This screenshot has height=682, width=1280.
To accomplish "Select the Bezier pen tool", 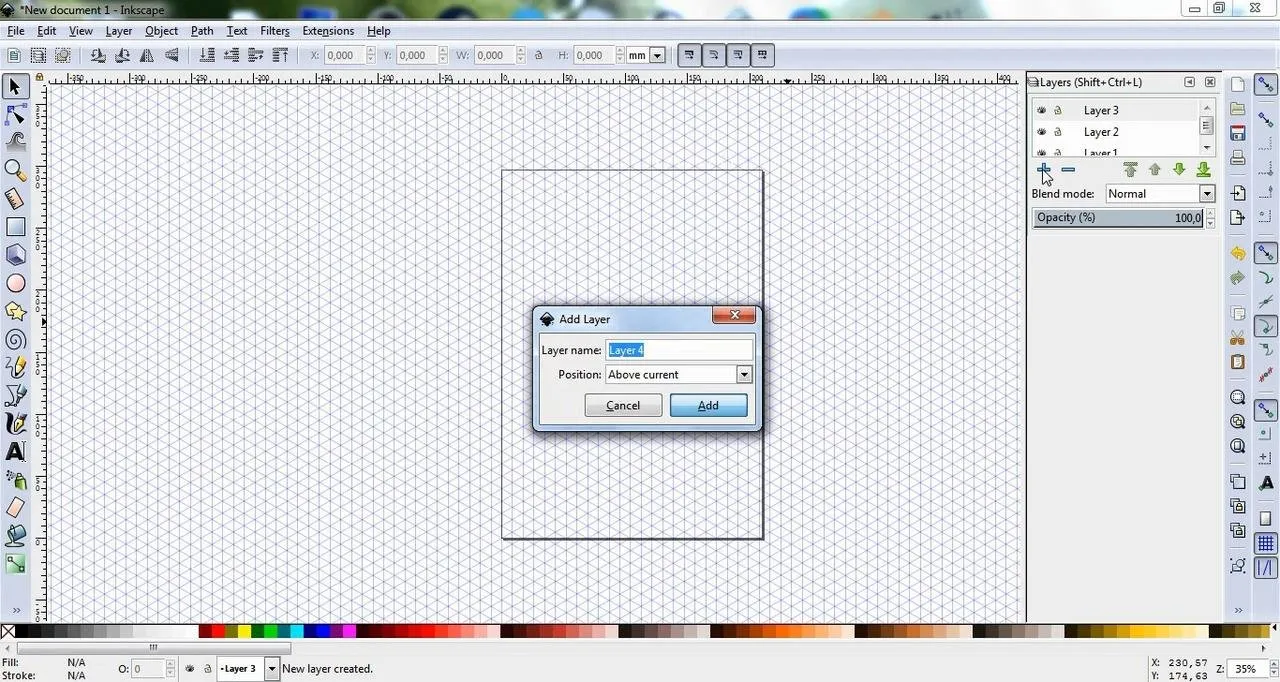I will point(15,396).
